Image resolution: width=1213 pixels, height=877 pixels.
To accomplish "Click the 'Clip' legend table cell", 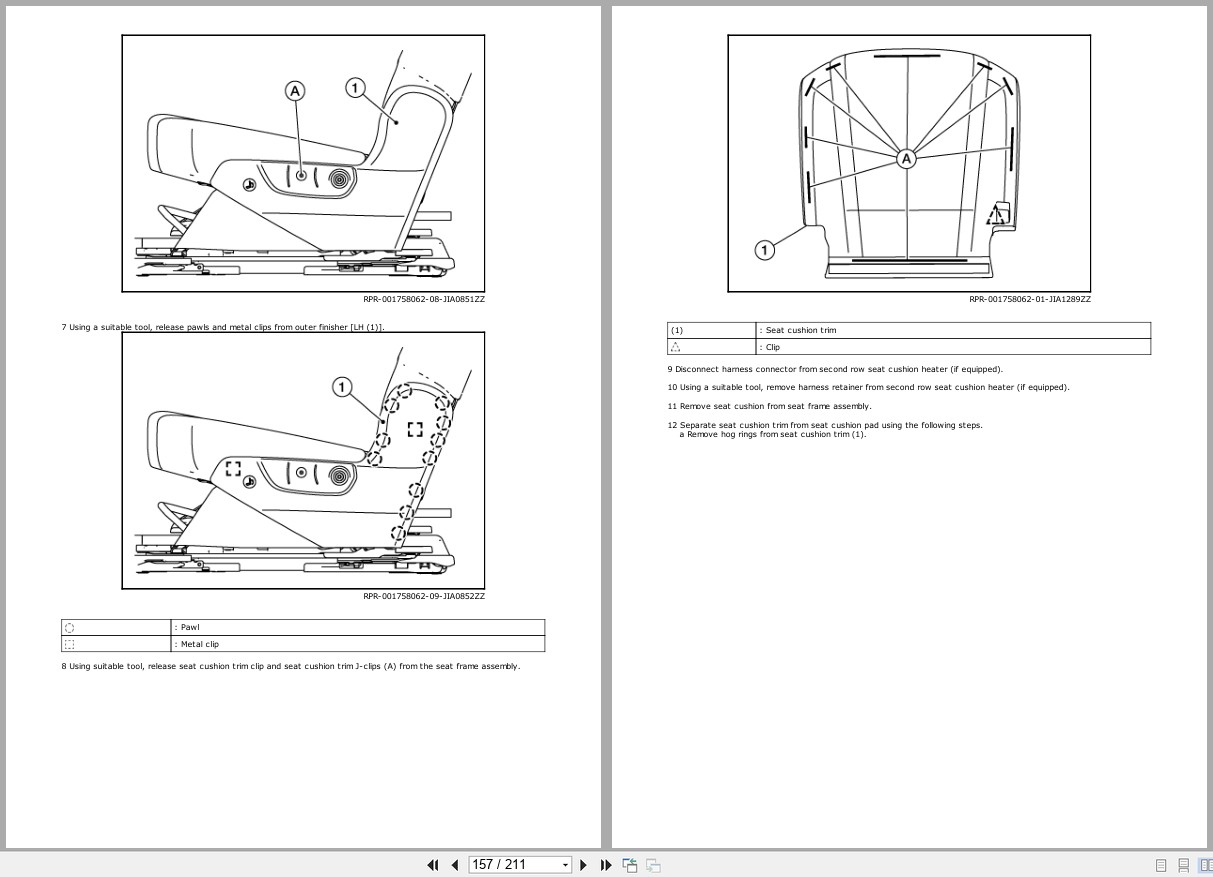I will point(954,347).
